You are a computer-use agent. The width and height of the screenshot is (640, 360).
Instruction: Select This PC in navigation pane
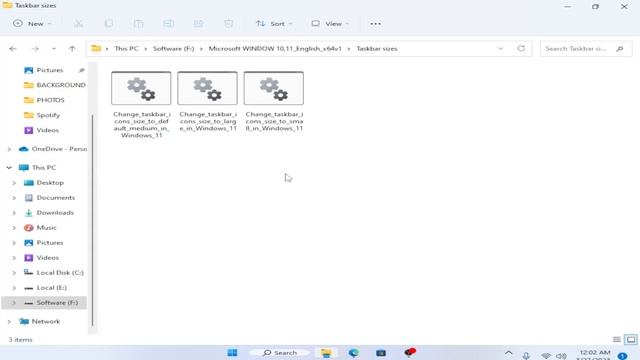click(x=38, y=167)
